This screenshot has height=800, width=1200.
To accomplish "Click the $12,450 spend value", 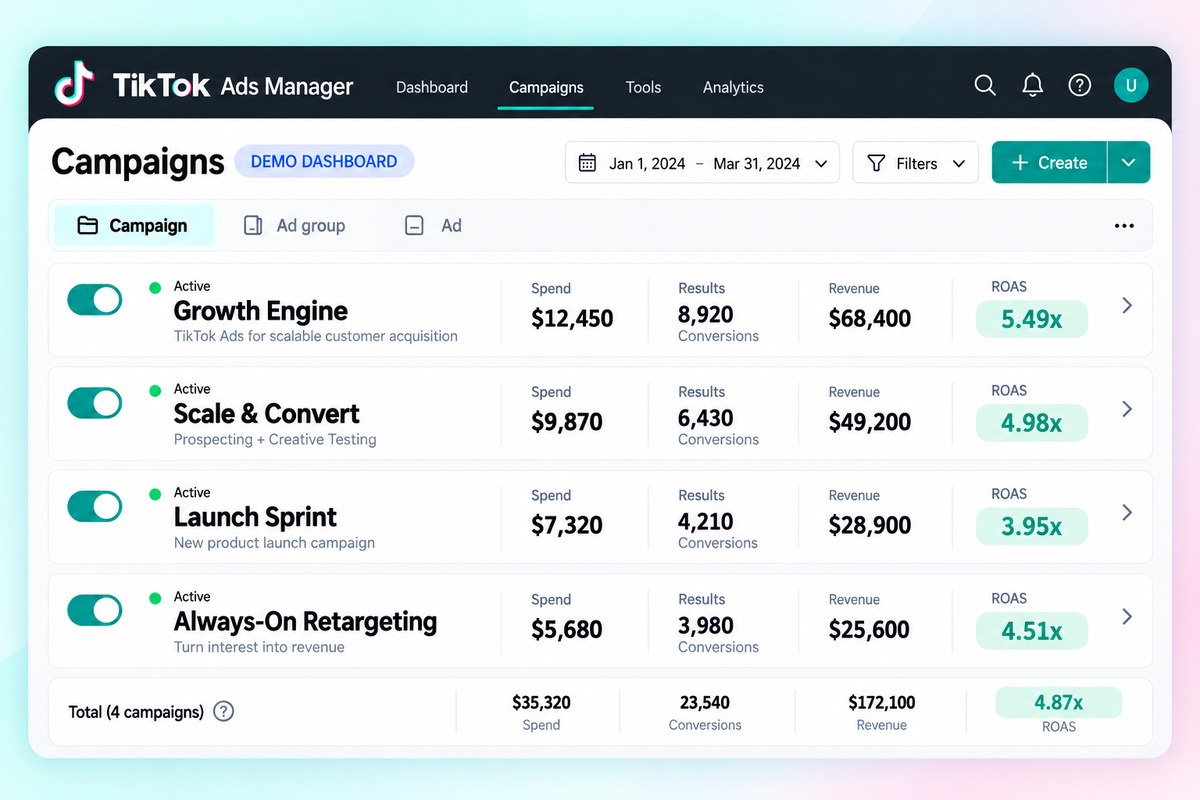I will [572, 319].
